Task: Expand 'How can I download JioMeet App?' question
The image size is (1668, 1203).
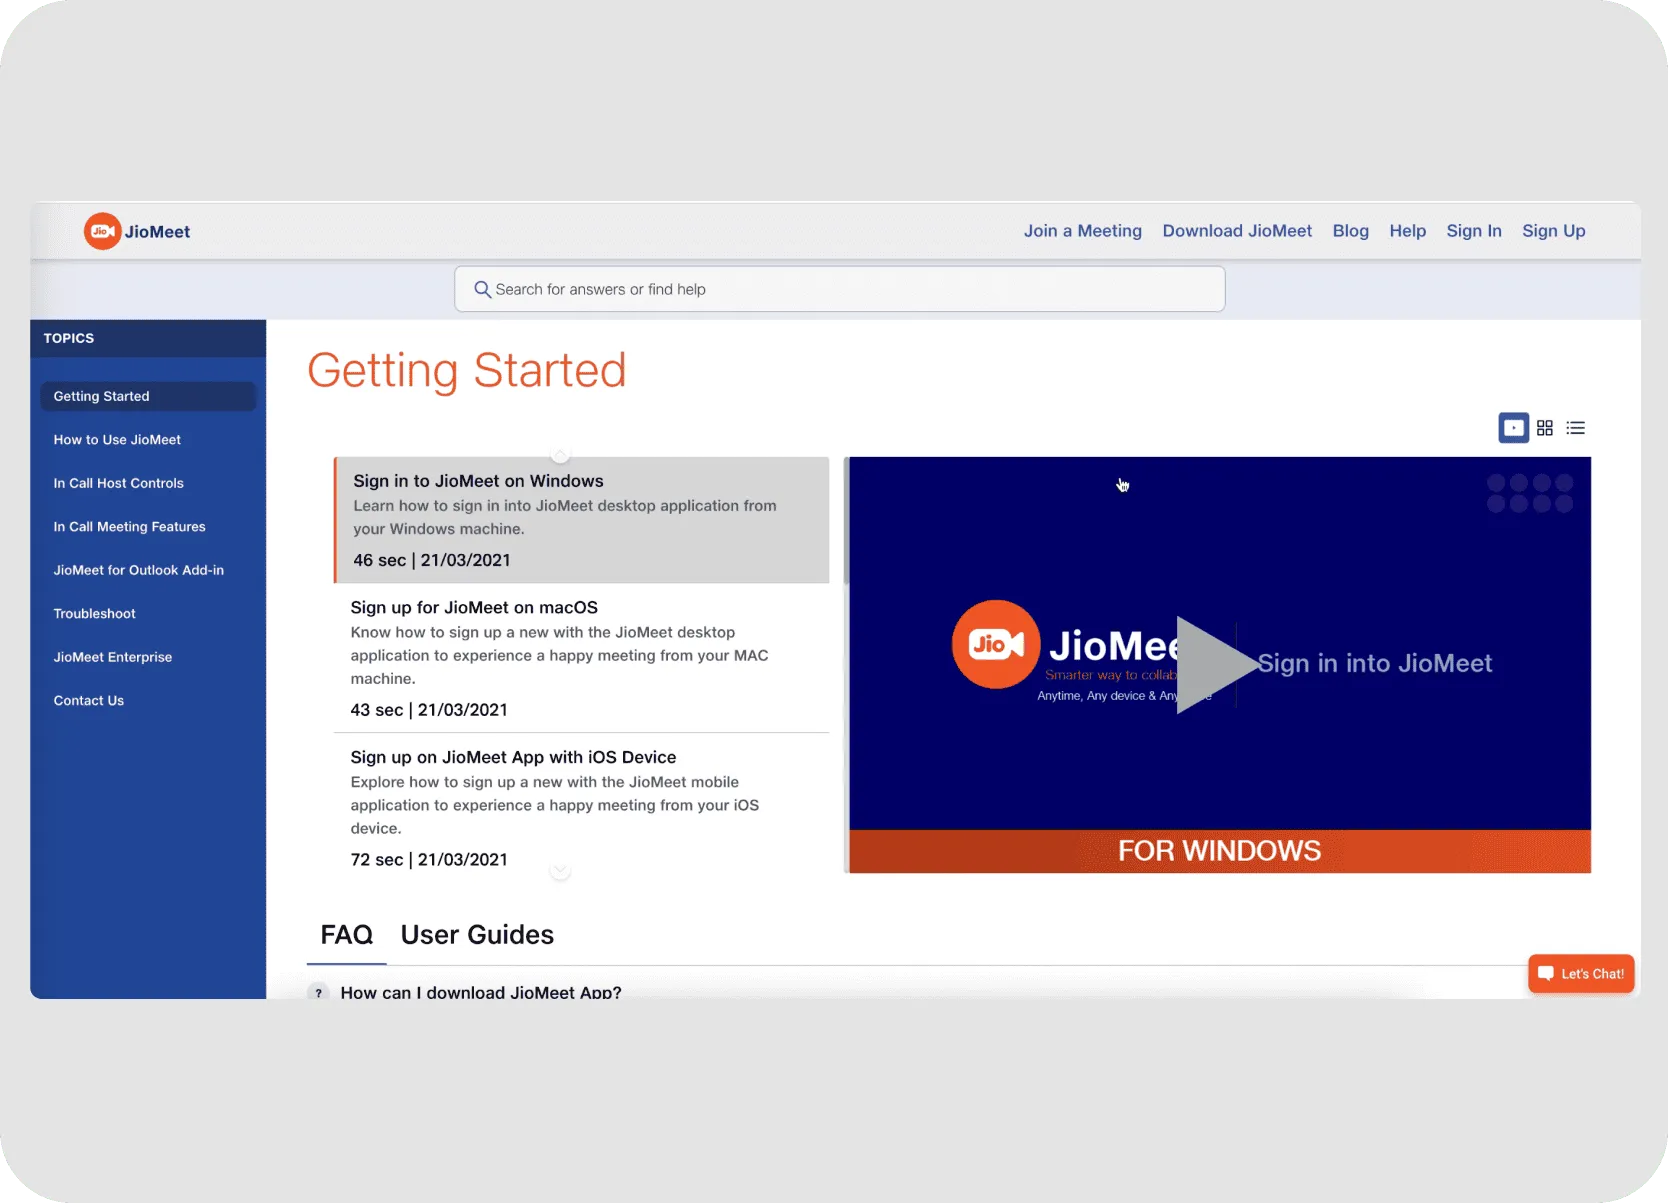Action: coord(480,992)
